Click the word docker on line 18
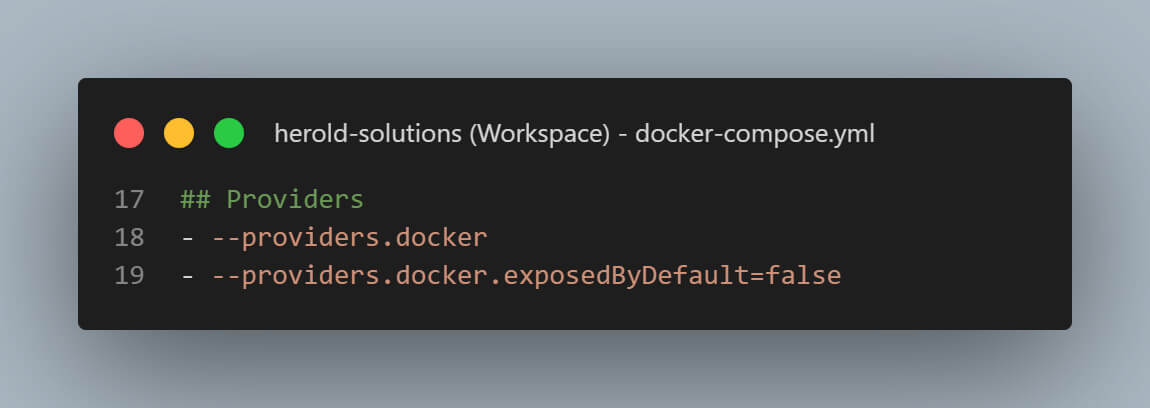The height and width of the screenshot is (408, 1150). point(441,238)
